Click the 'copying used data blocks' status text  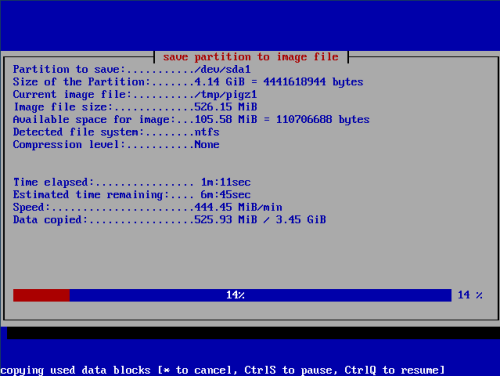tap(75, 370)
